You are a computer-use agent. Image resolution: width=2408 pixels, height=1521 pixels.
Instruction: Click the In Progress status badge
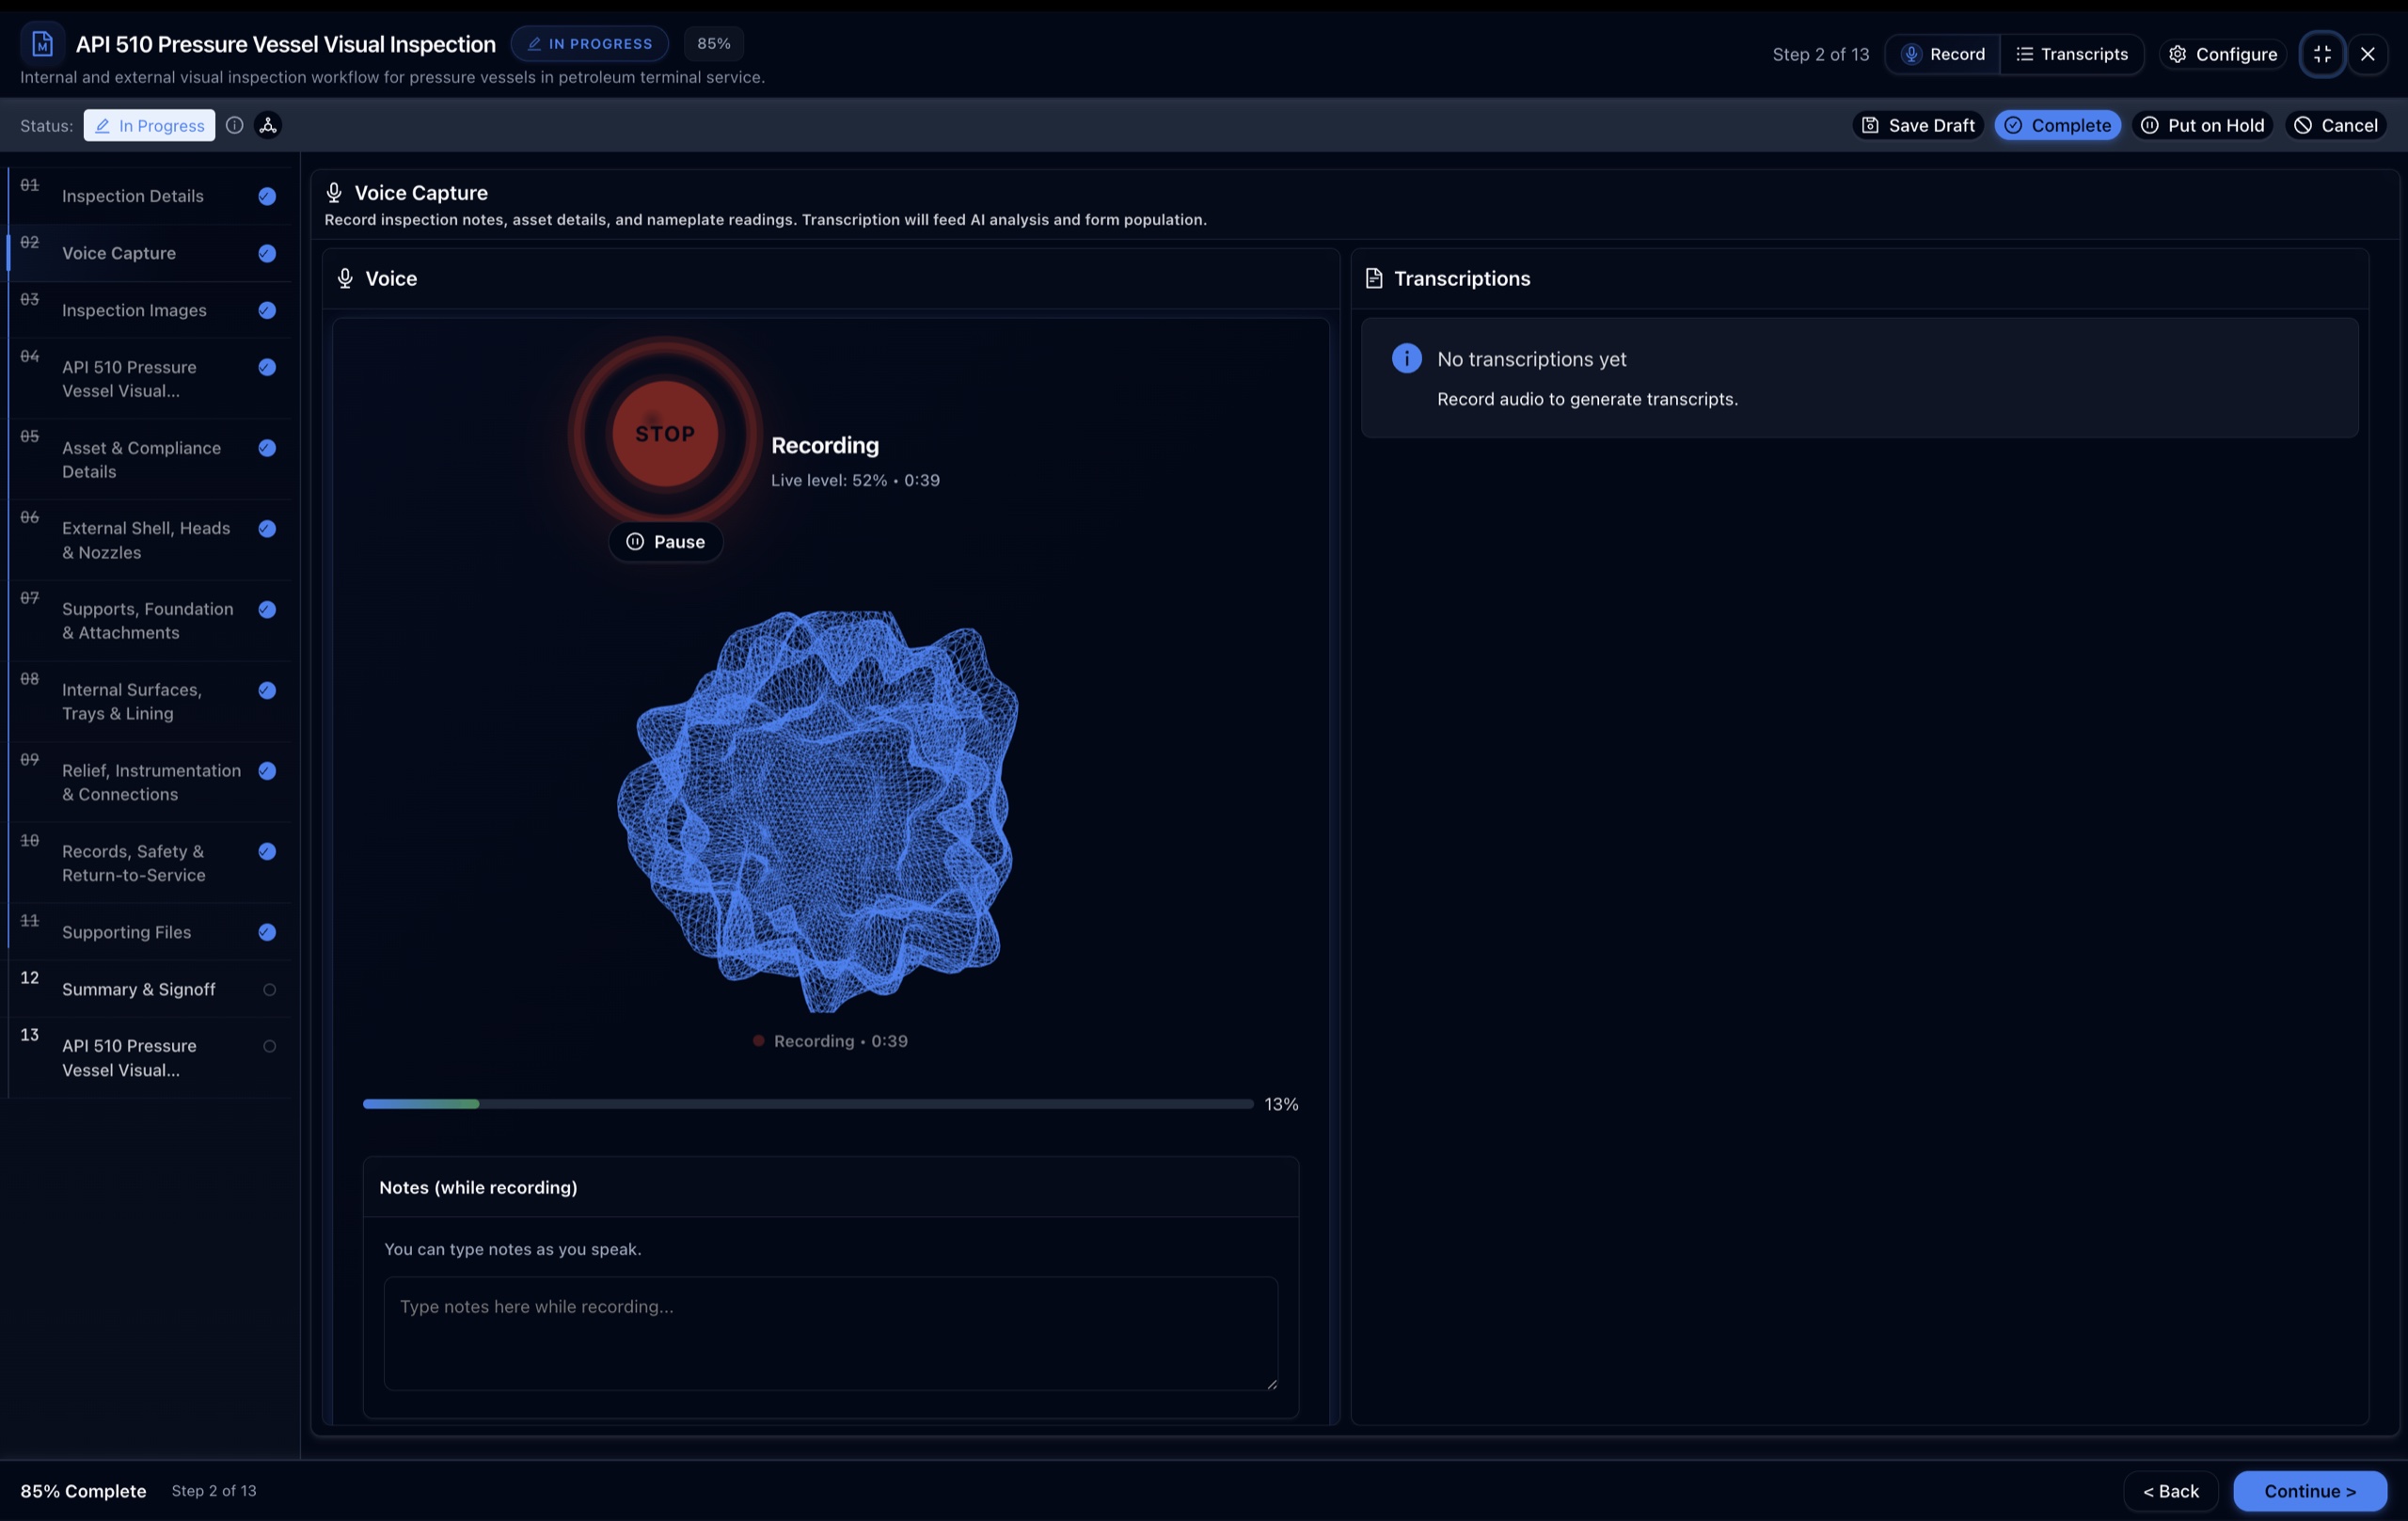coord(149,125)
